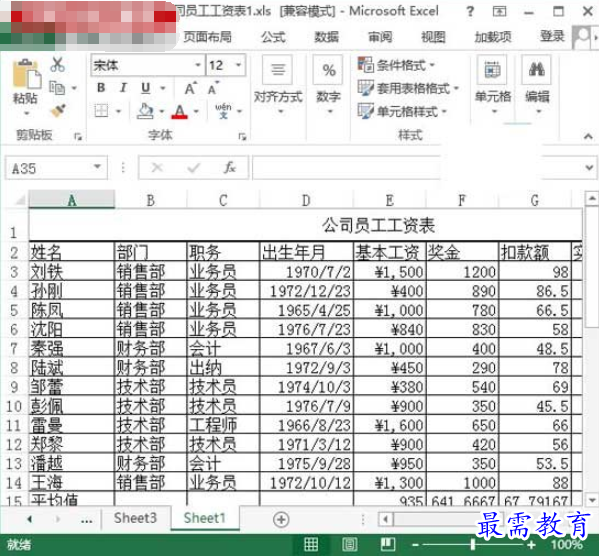The width and height of the screenshot is (599, 556).
Task: Click the Sign in (登录) link
Action: pyautogui.click(x=552, y=36)
